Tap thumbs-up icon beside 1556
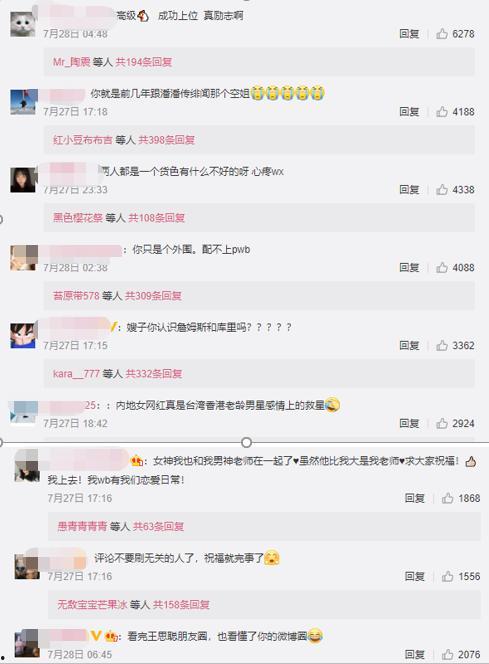This screenshot has height=664, width=489. tap(448, 576)
